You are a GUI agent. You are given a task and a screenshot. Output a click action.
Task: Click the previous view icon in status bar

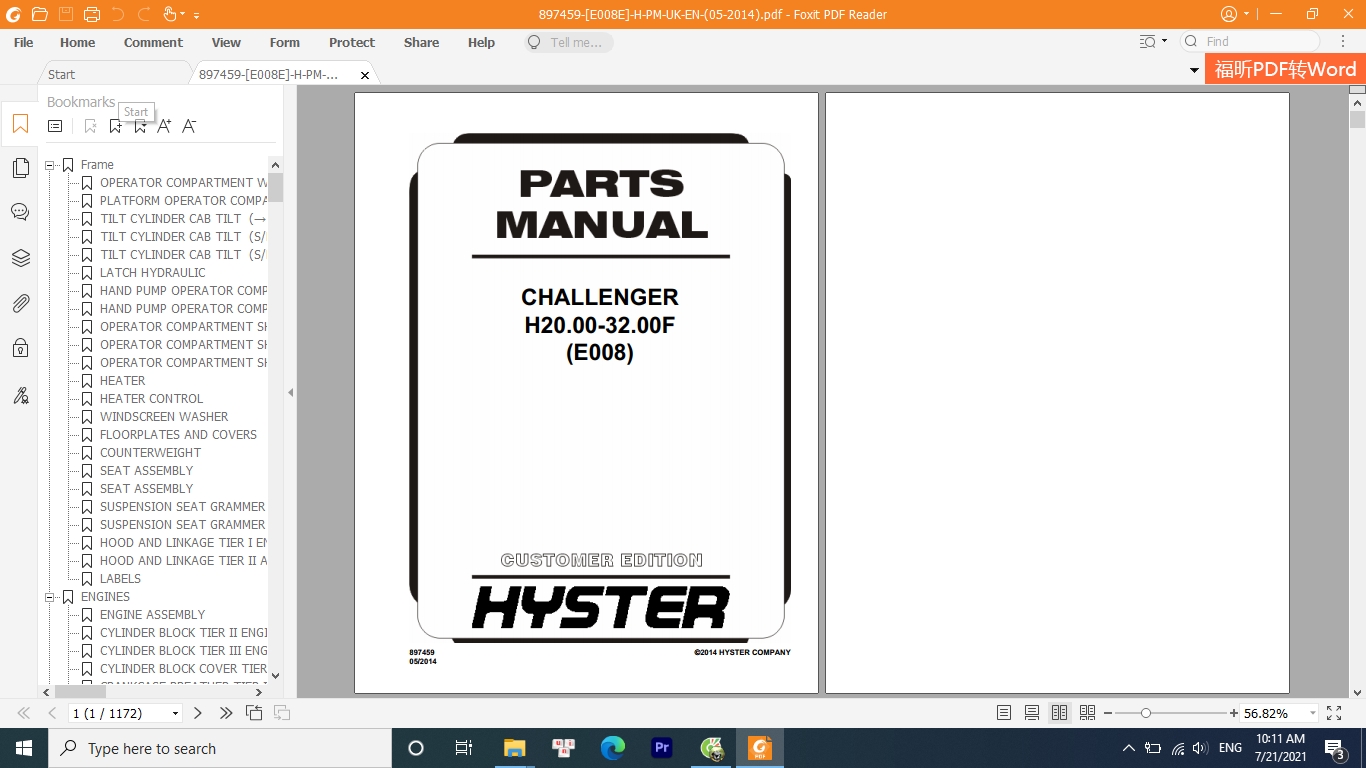(254, 713)
